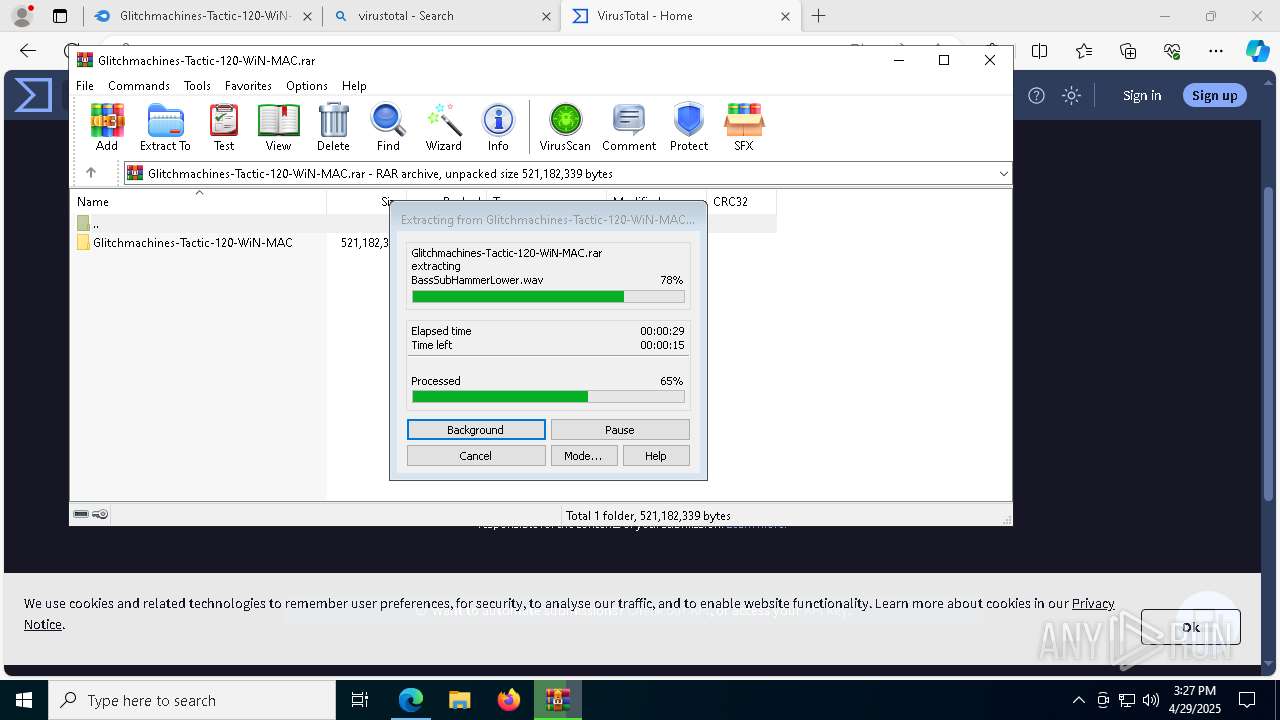
Task: Select the Glitchmachines-Tactic-120-WiN-MAC folder
Action: 185,243
